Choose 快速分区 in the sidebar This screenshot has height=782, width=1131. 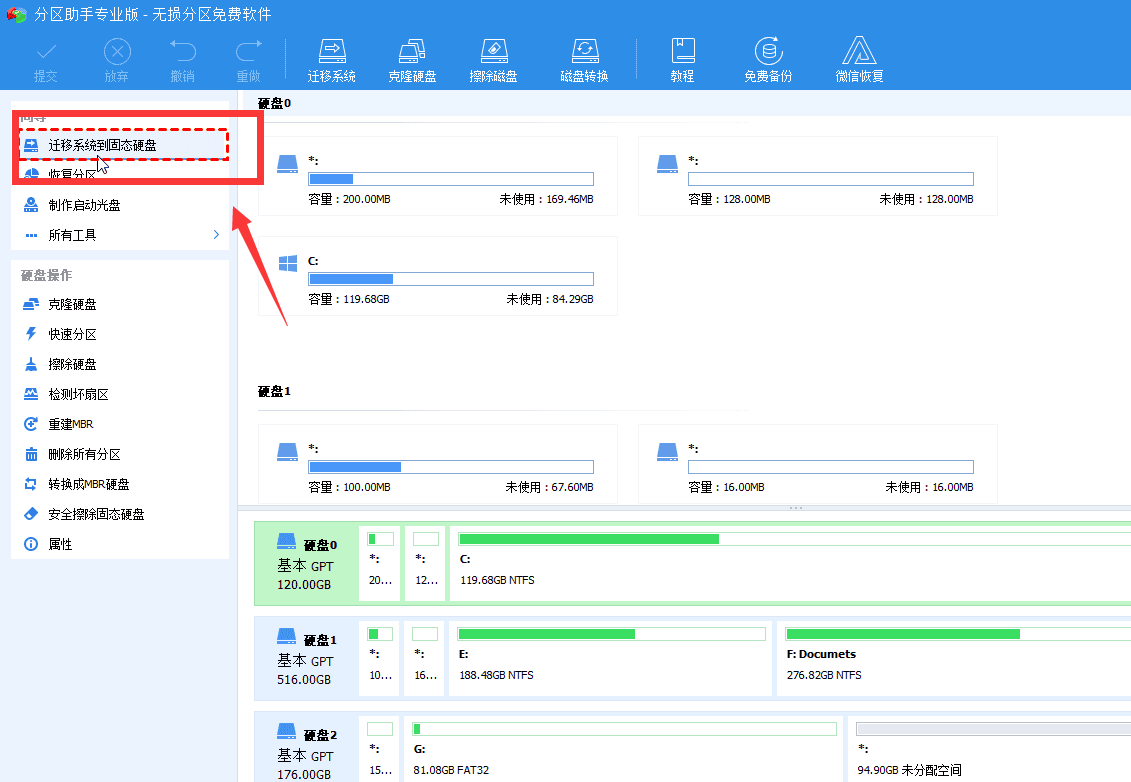point(120,334)
